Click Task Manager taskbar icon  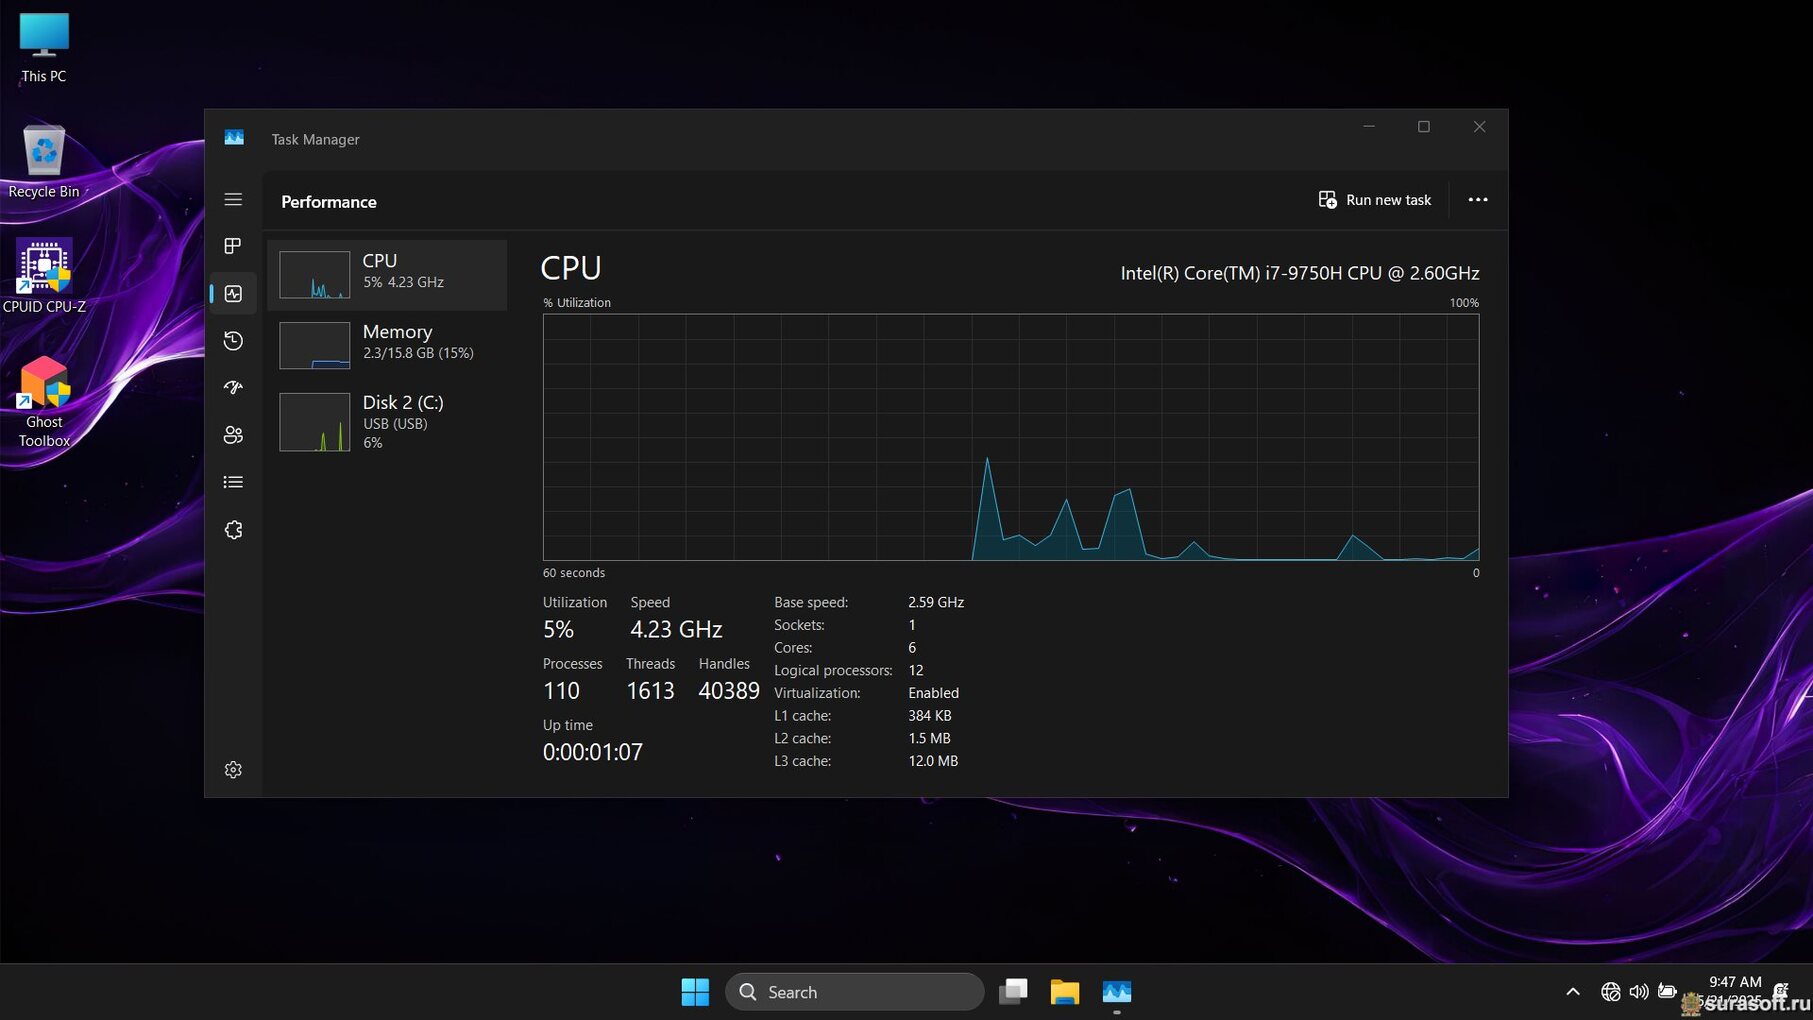click(1117, 992)
